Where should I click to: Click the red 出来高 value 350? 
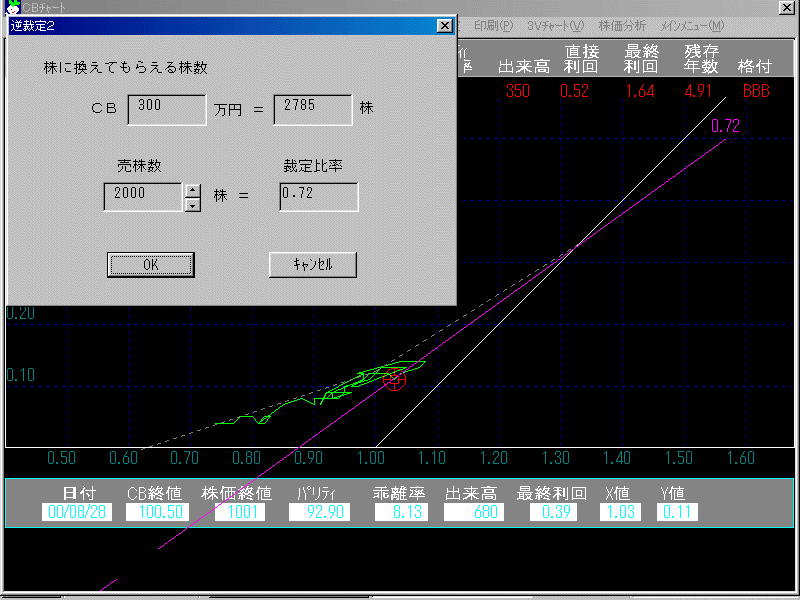pos(518,91)
